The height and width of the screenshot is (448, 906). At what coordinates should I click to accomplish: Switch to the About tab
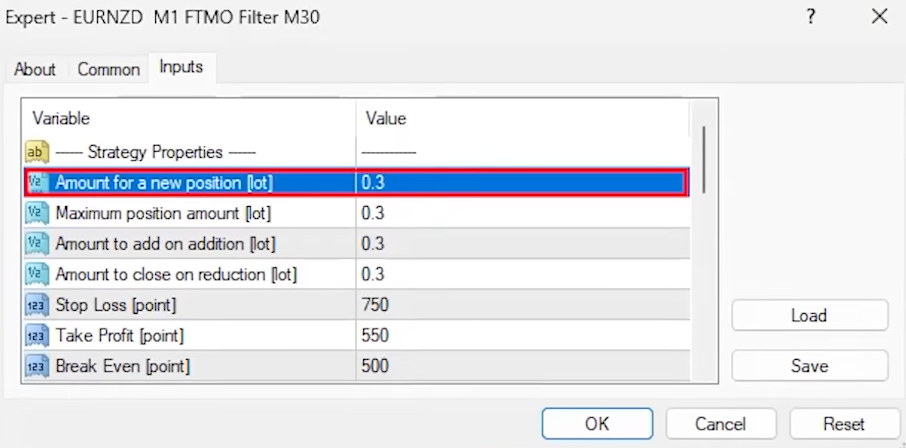tap(35, 69)
